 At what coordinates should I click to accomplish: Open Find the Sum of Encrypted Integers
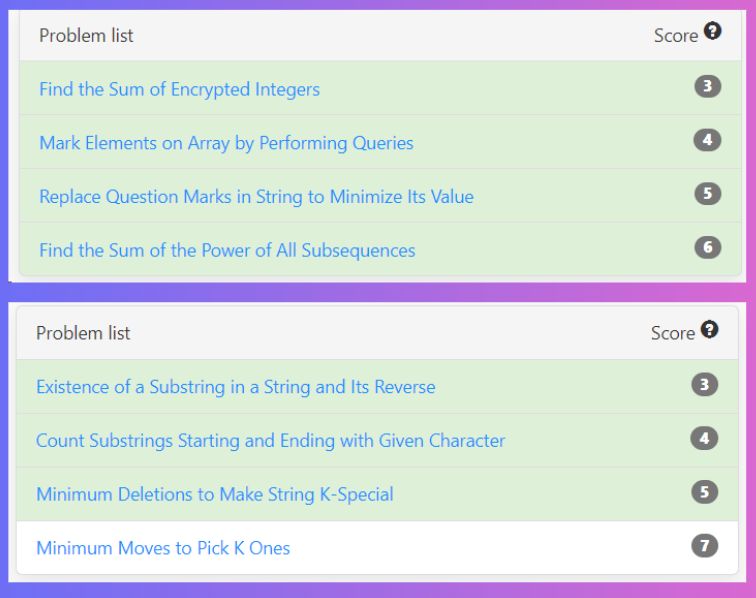point(179,90)
